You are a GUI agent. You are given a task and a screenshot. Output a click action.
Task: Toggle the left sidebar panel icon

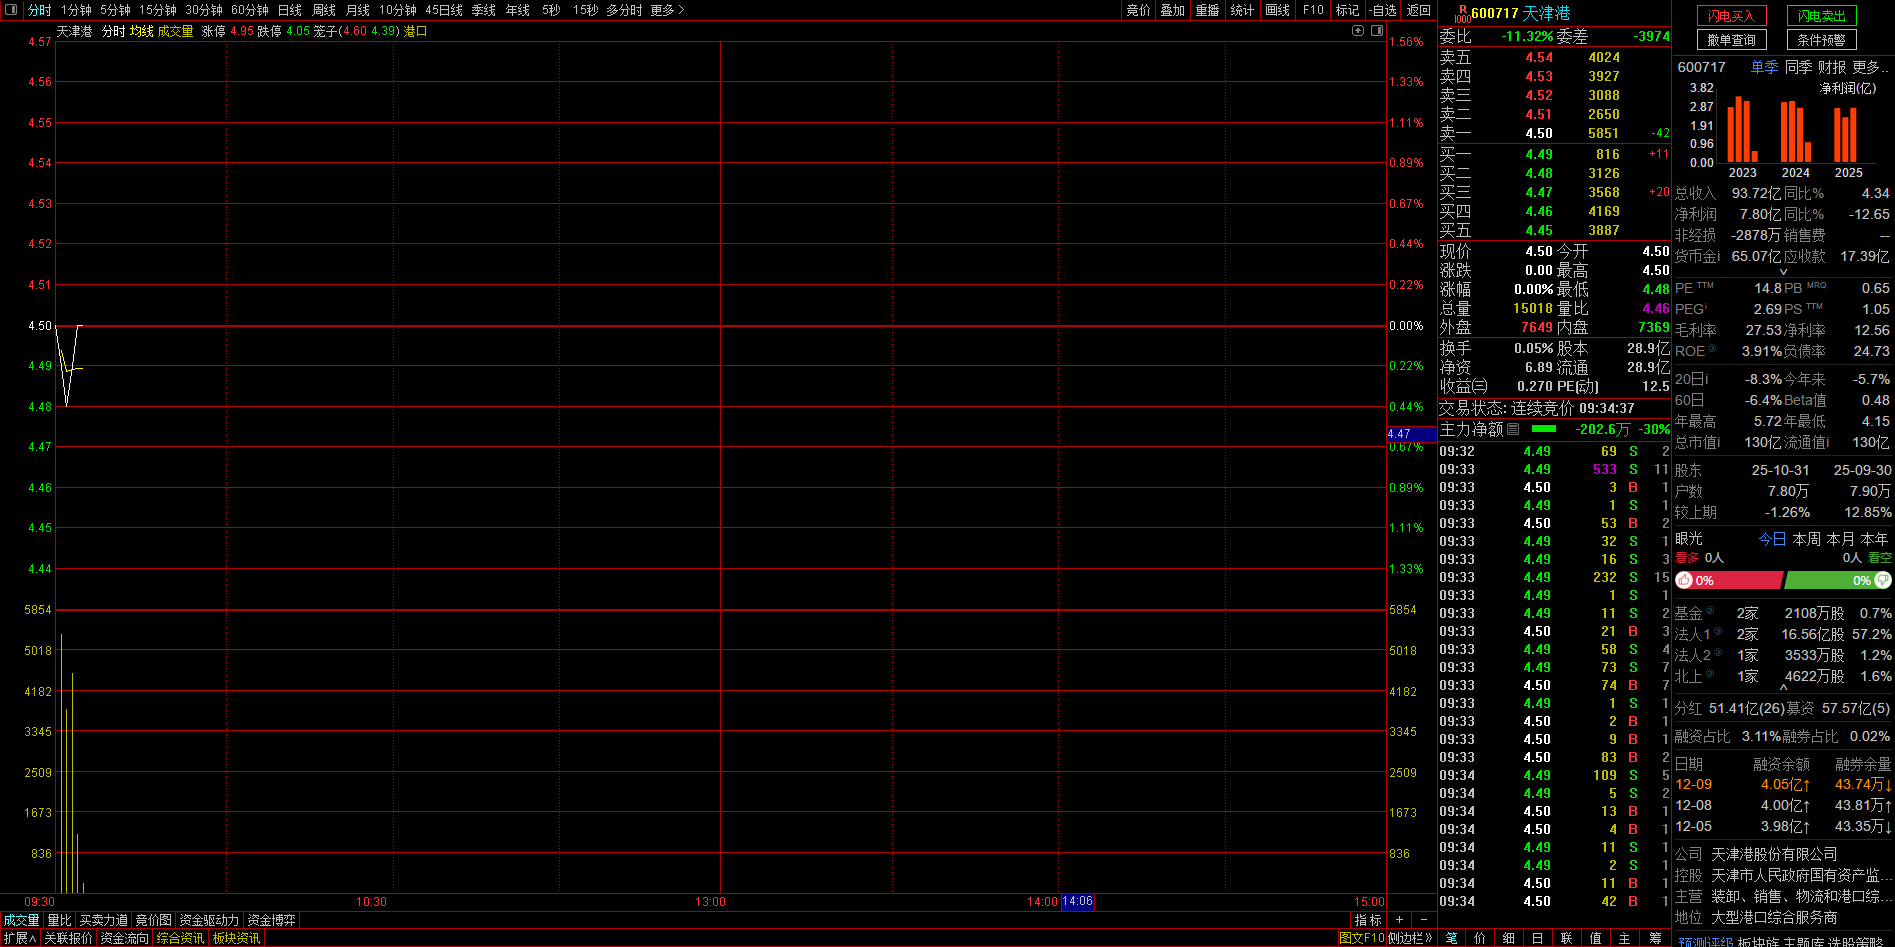12,10
